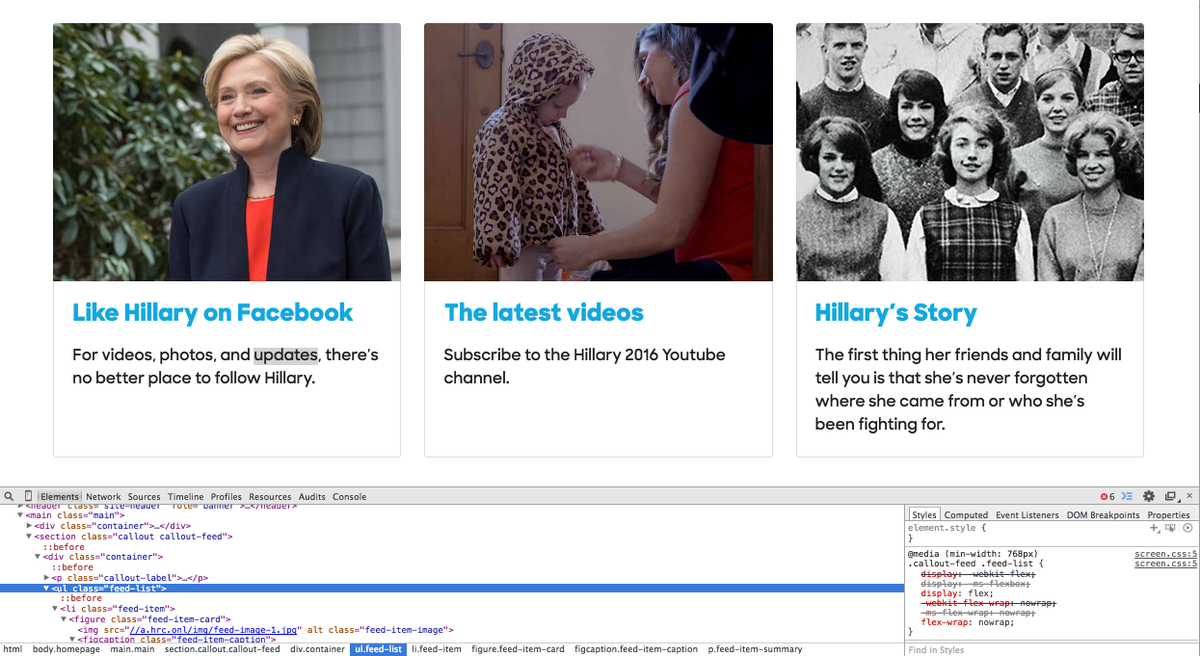
Task: Click the animation play icon in Styles
Action: tap(1187, 528)
